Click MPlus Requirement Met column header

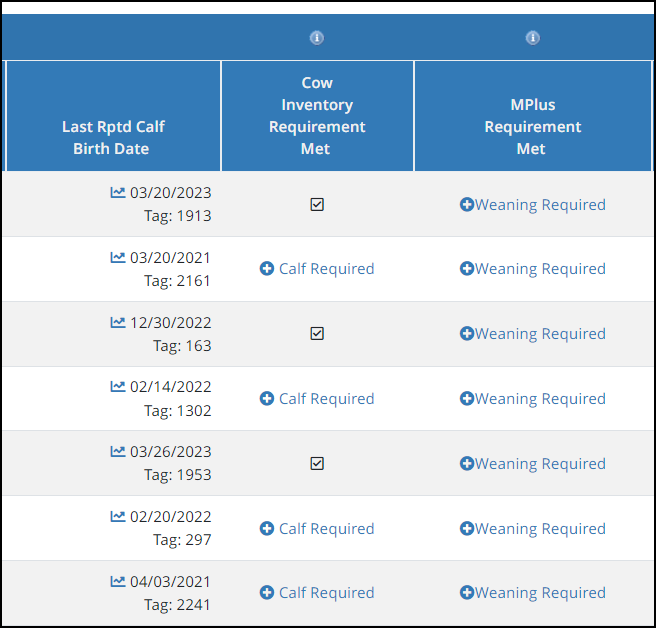(533, 126)
